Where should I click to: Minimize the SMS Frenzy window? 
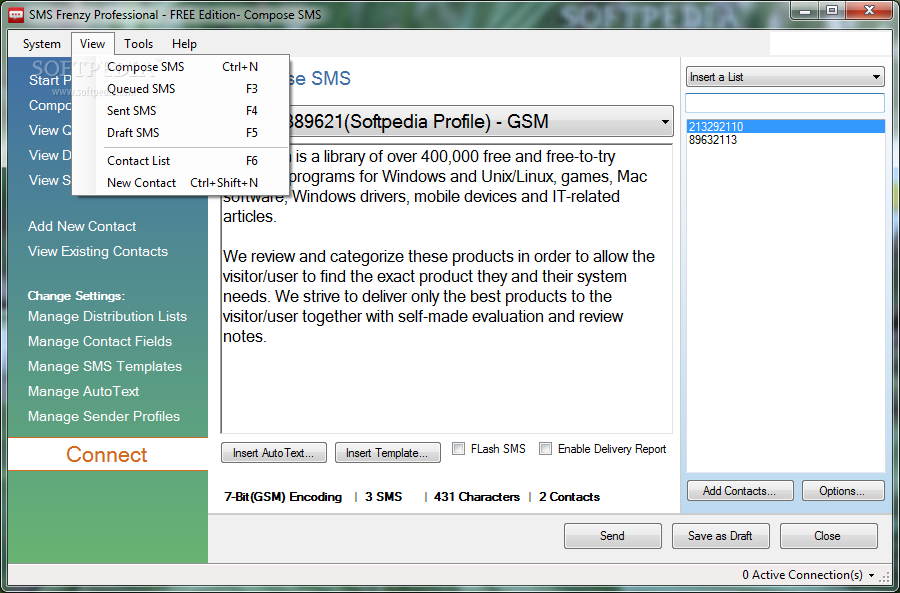tap(806, 10)
